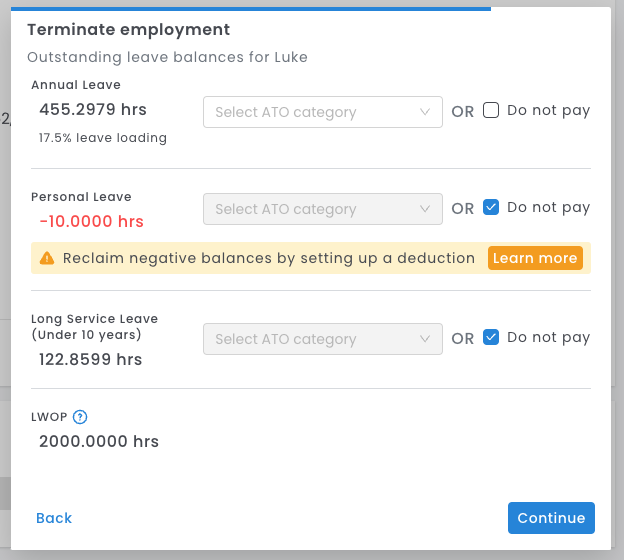The height and width of the screenshot is (560, 624).
Task: Click the LWOP help question mark icon
Action: (81, 418)
